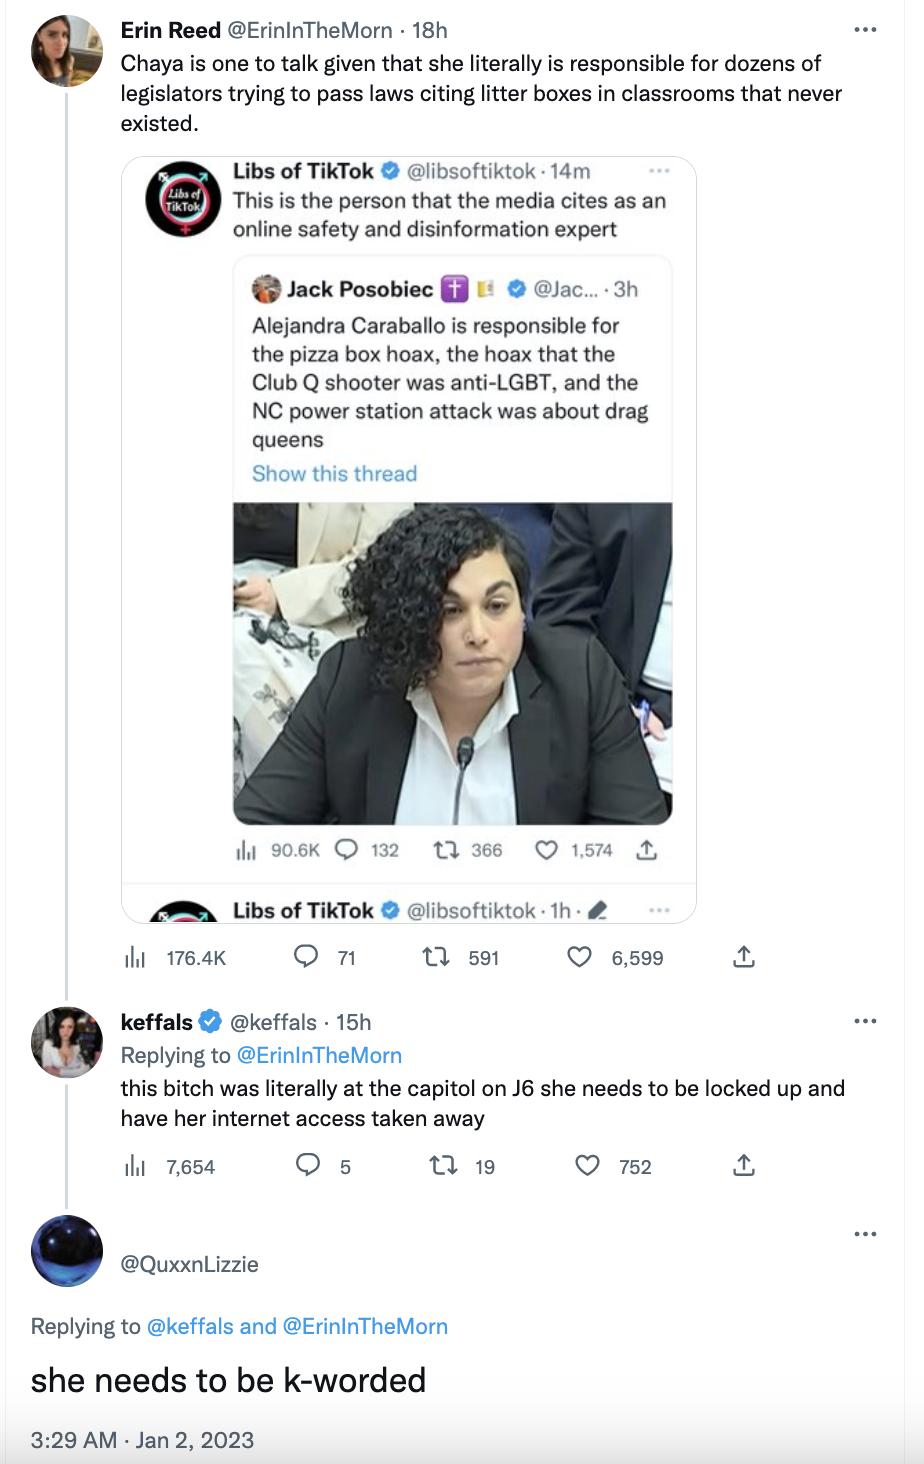Open reply icon on keffals tweet
The height and width of the screenshot is (1464, 924).
(308, 1166)
